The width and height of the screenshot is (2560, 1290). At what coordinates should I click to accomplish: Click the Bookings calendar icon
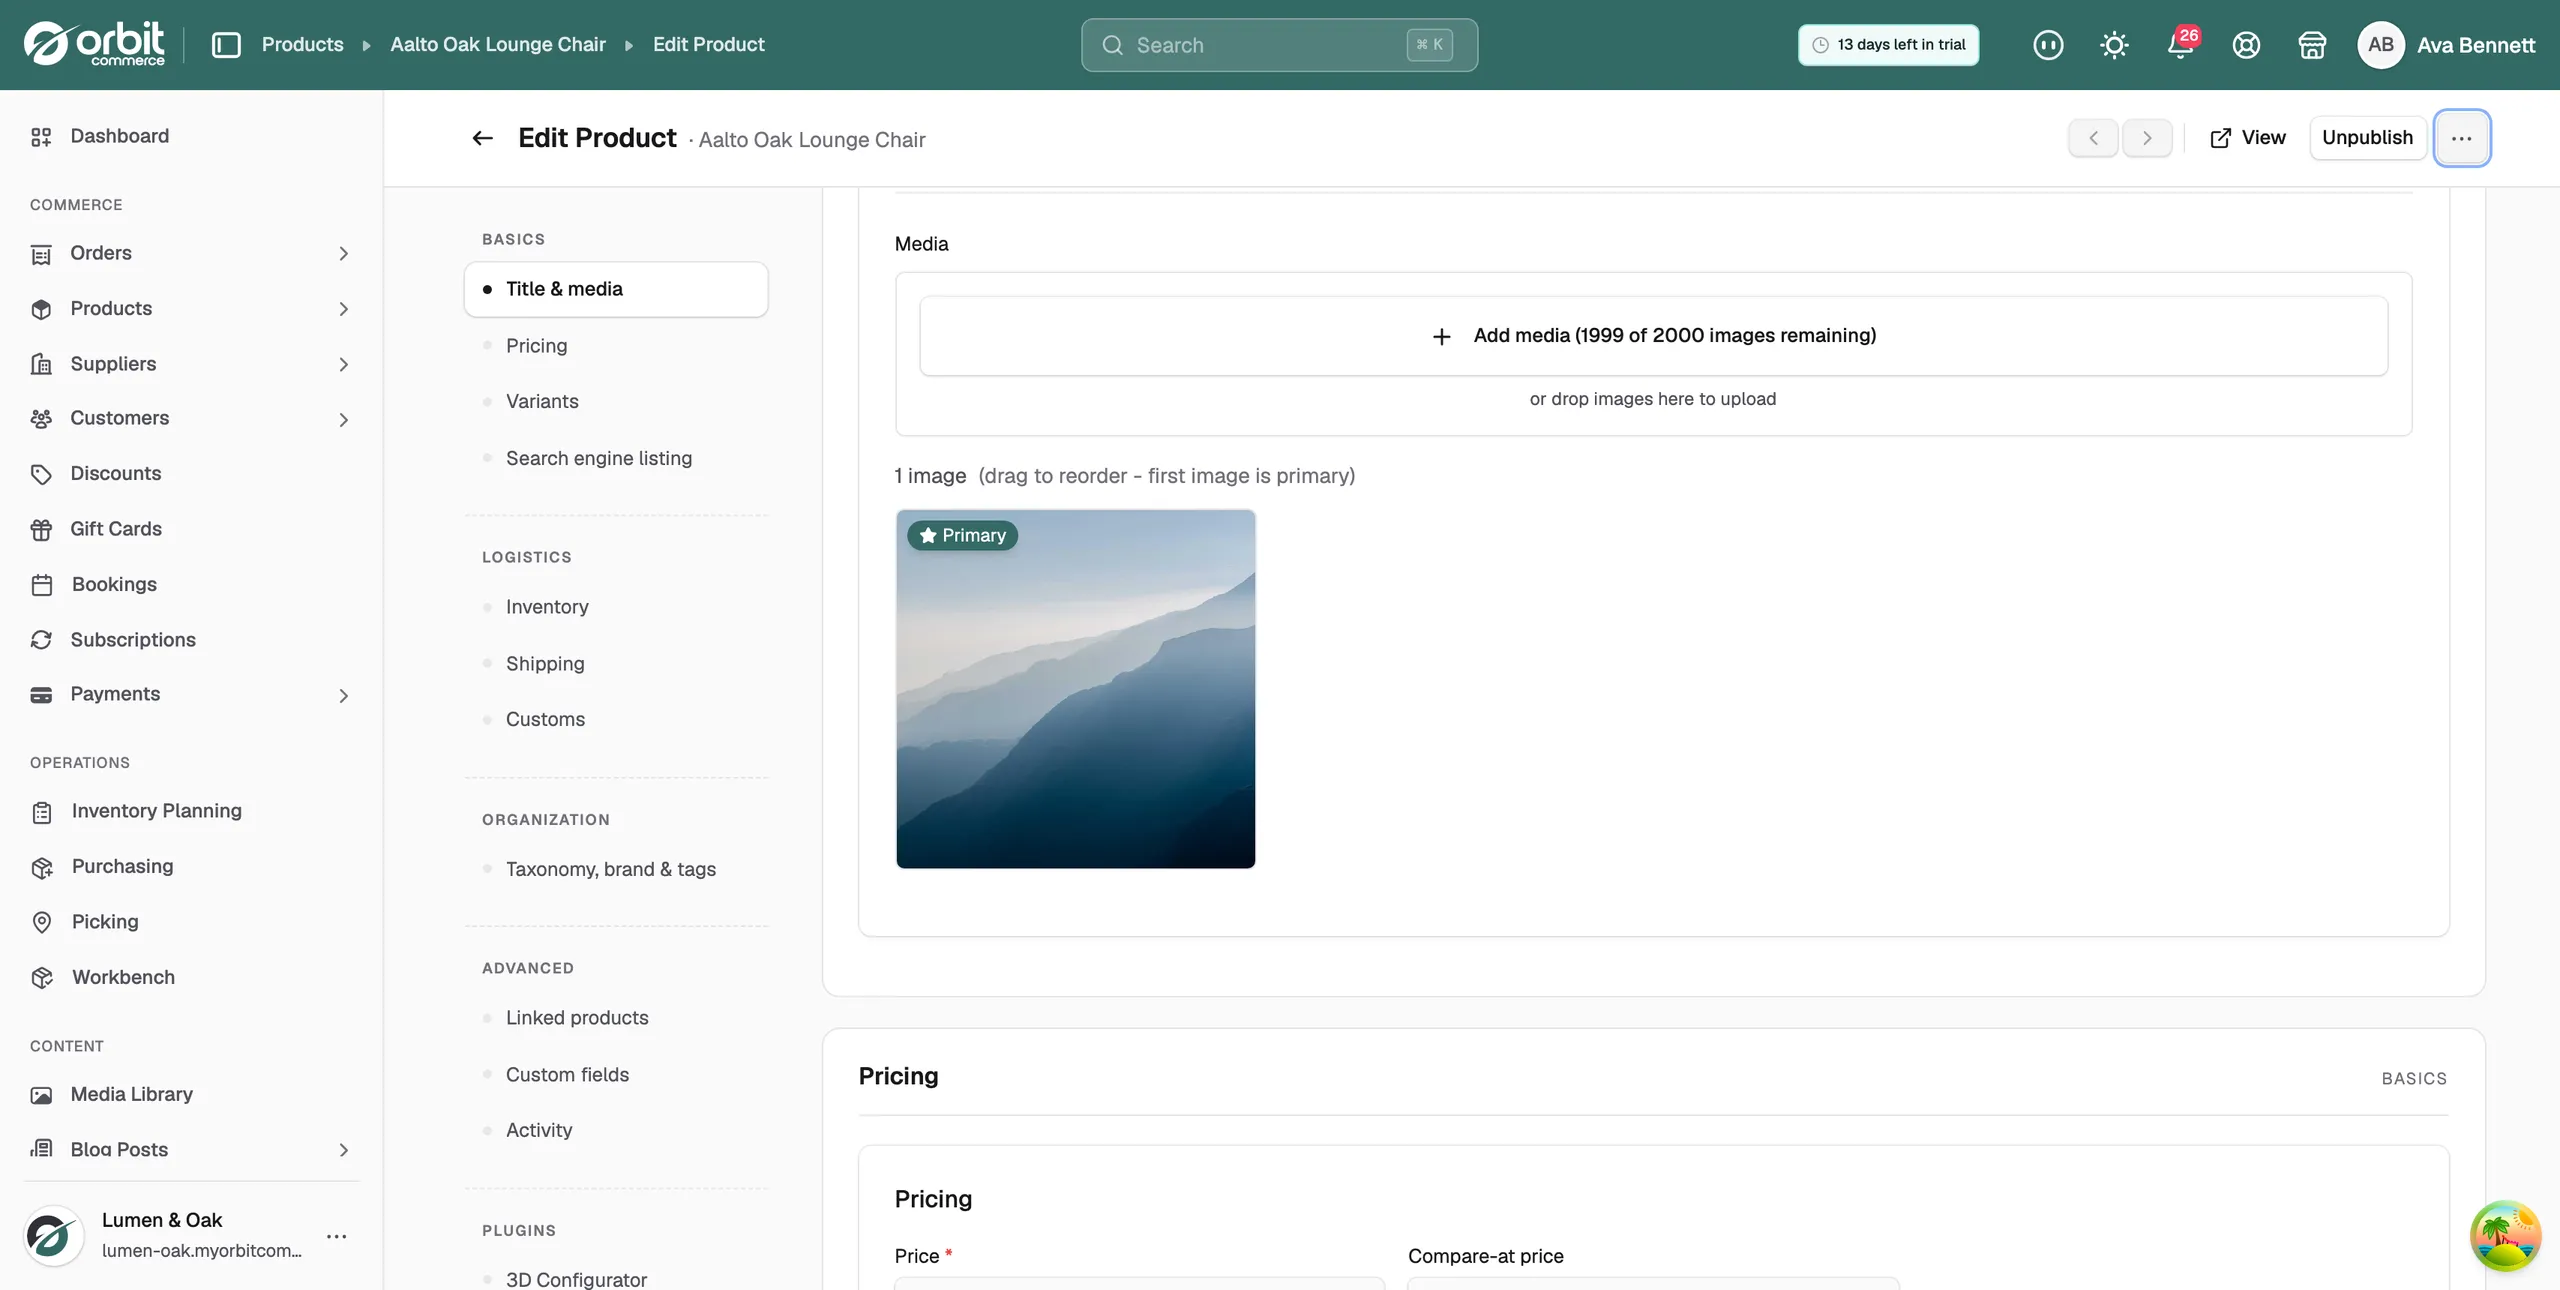[x=41, y=585]
